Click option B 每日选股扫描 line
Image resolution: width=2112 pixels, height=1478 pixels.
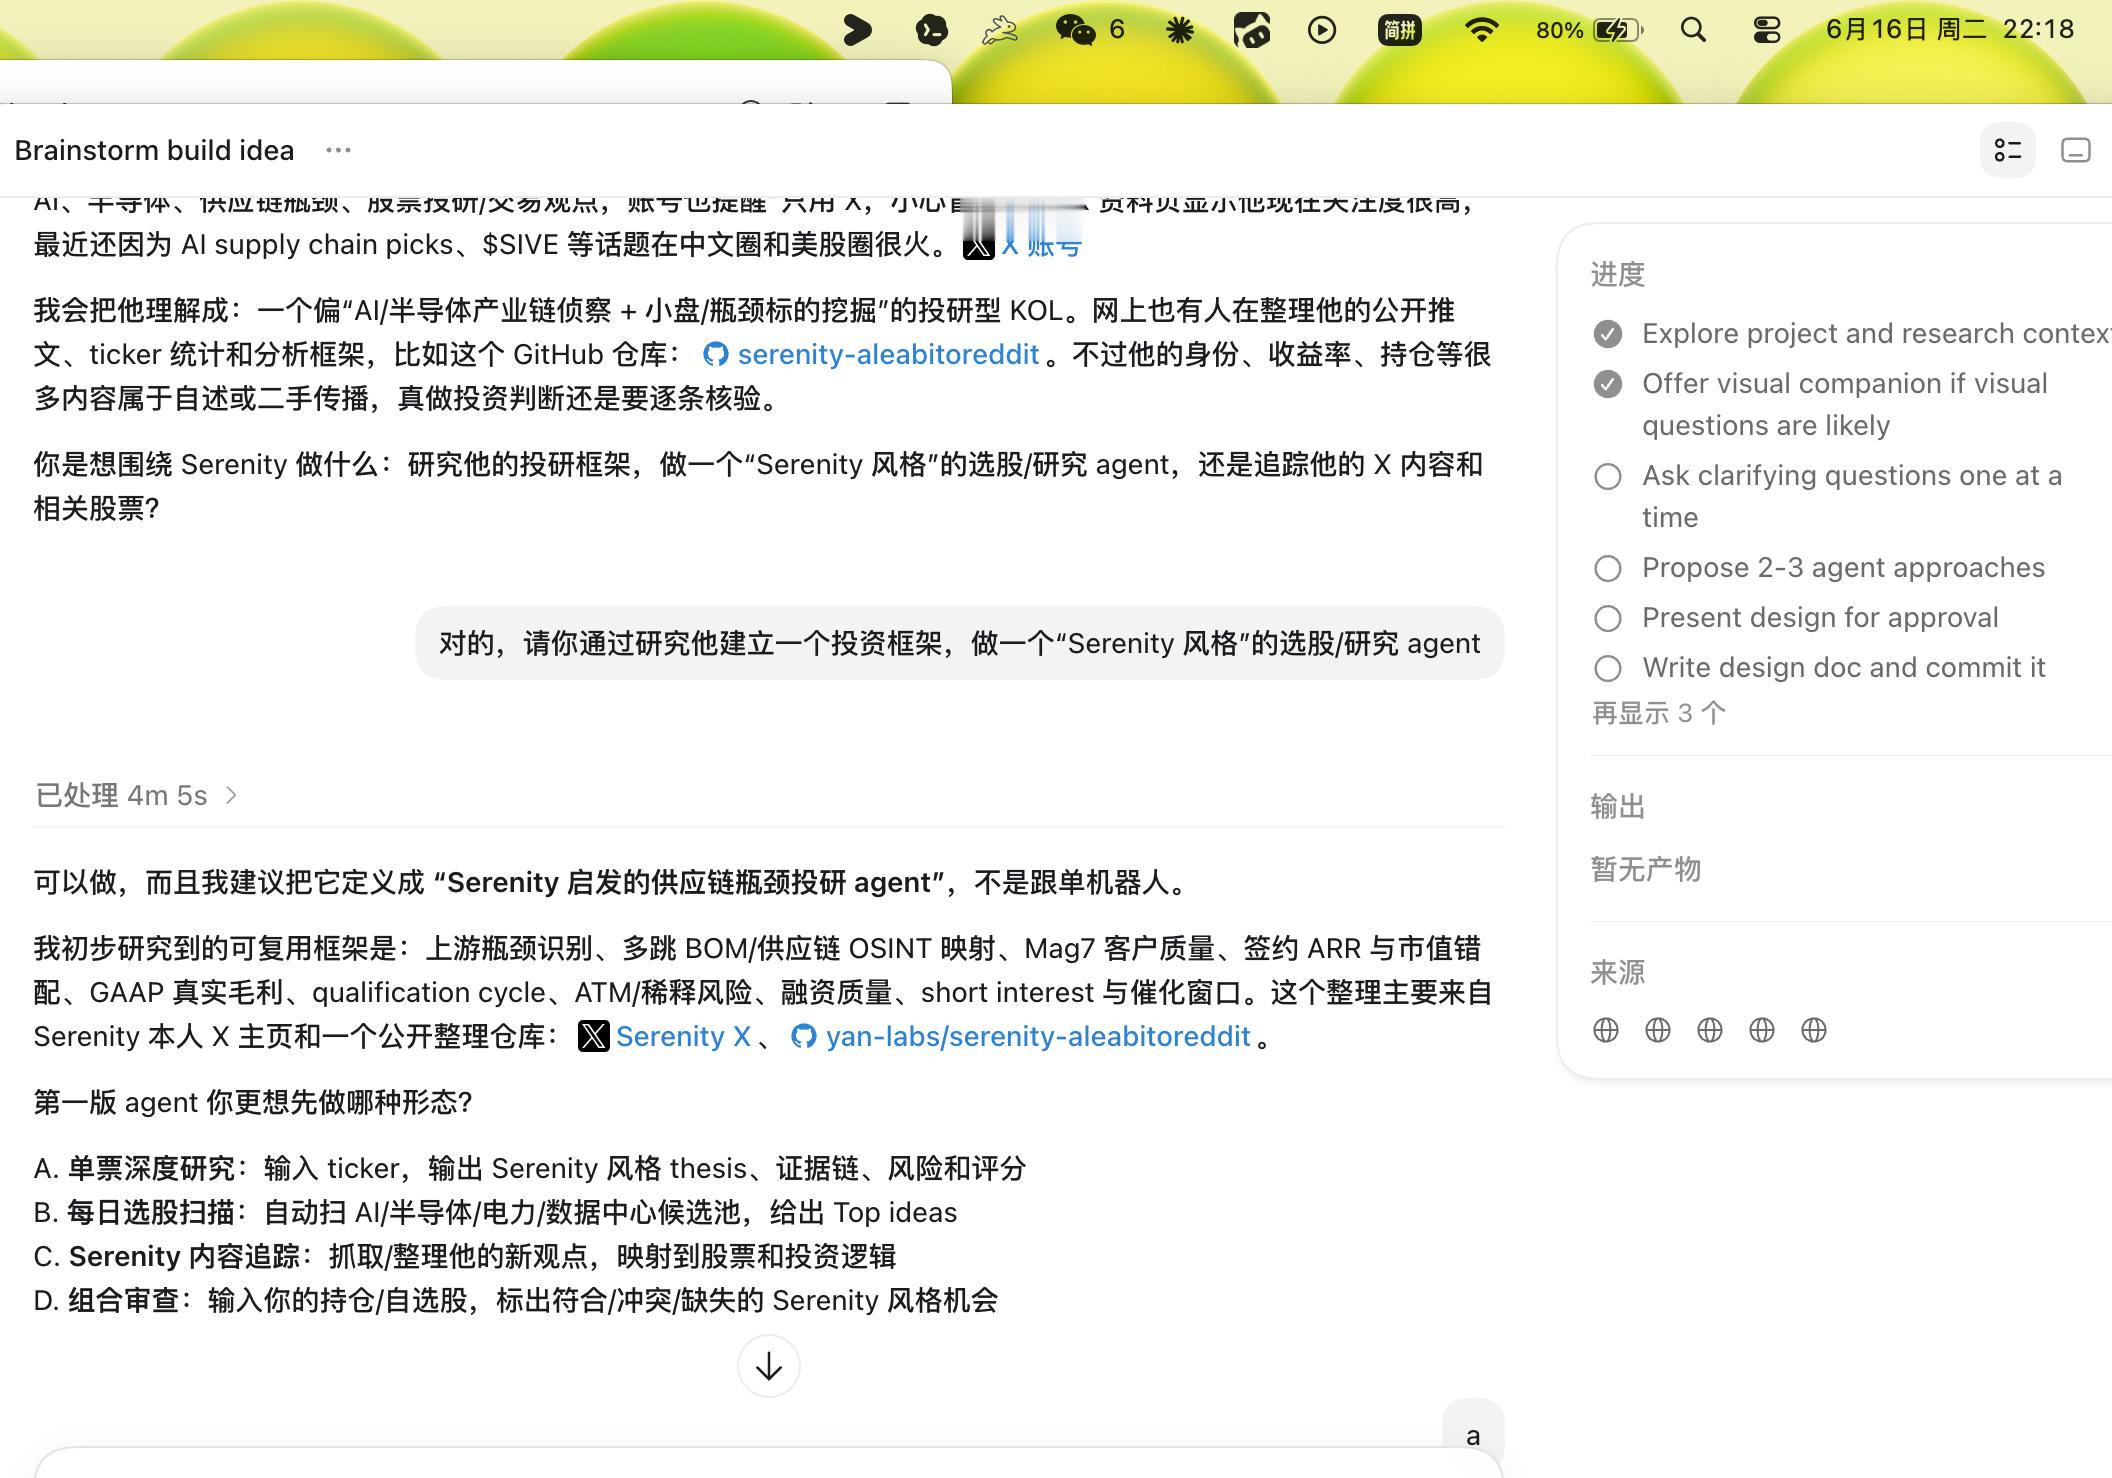[495, 1212]
